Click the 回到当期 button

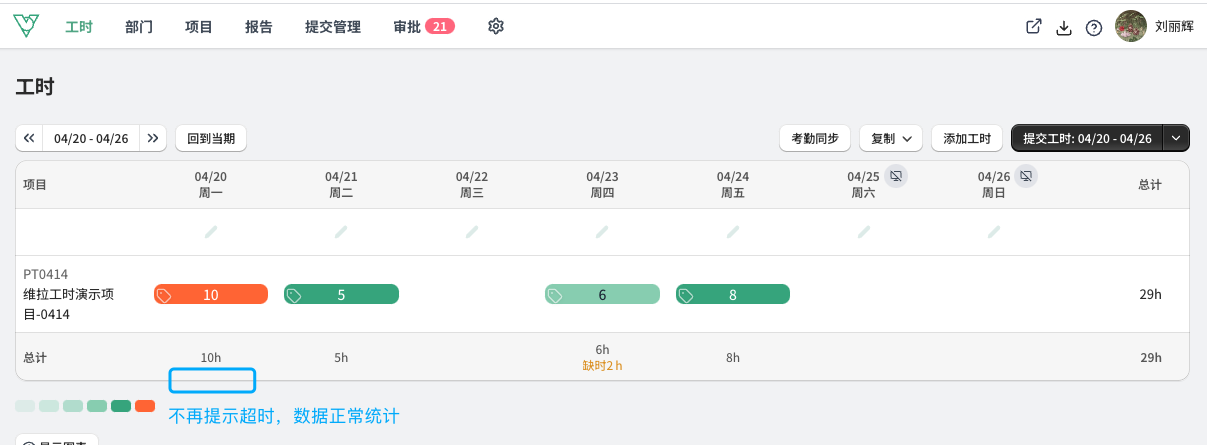click(x=211, y=138)
